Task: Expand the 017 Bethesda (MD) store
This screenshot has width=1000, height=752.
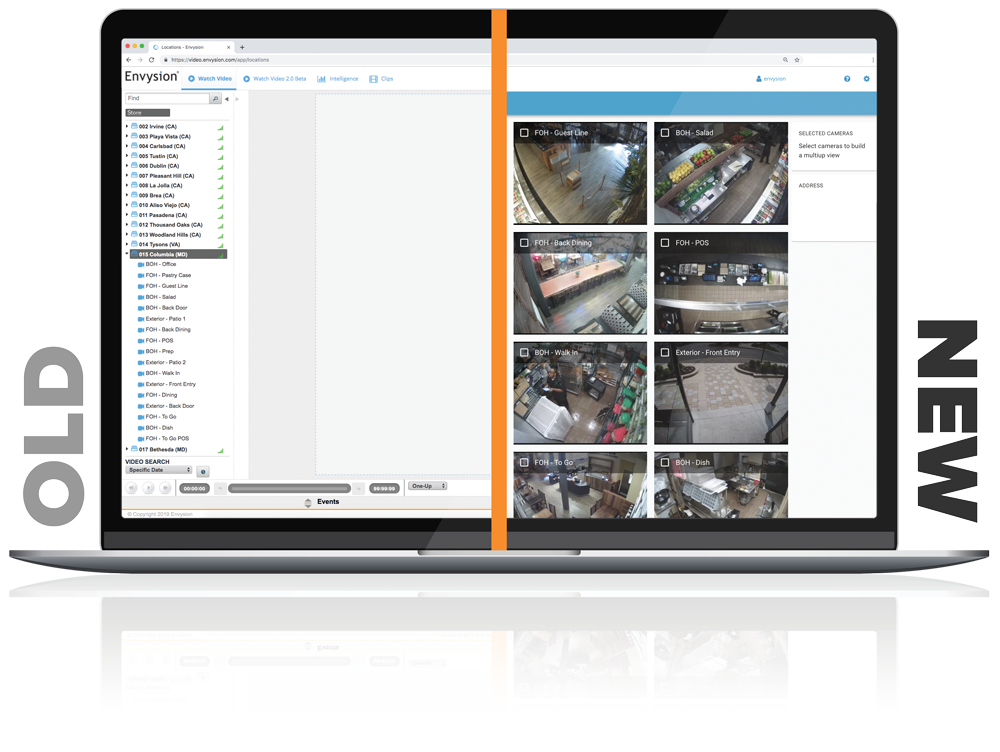Action: click(127, 449)
